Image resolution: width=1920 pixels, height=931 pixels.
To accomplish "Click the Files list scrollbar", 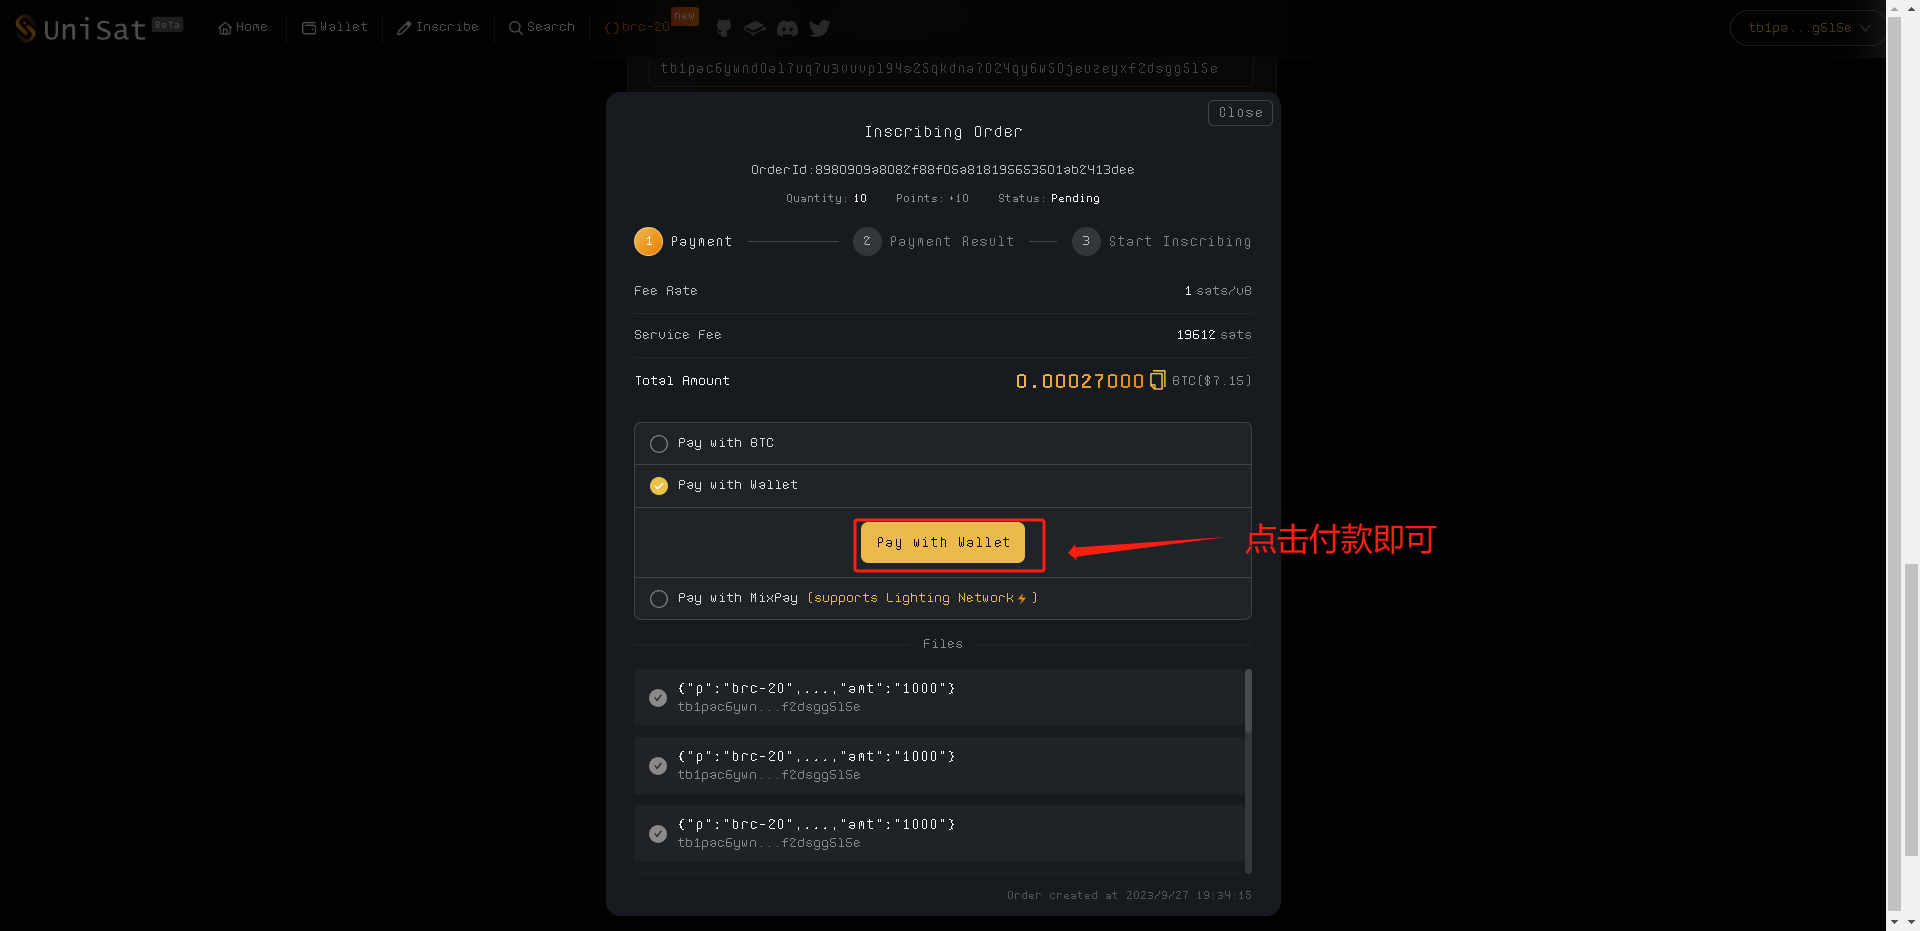I will [x=1248, y=700].
